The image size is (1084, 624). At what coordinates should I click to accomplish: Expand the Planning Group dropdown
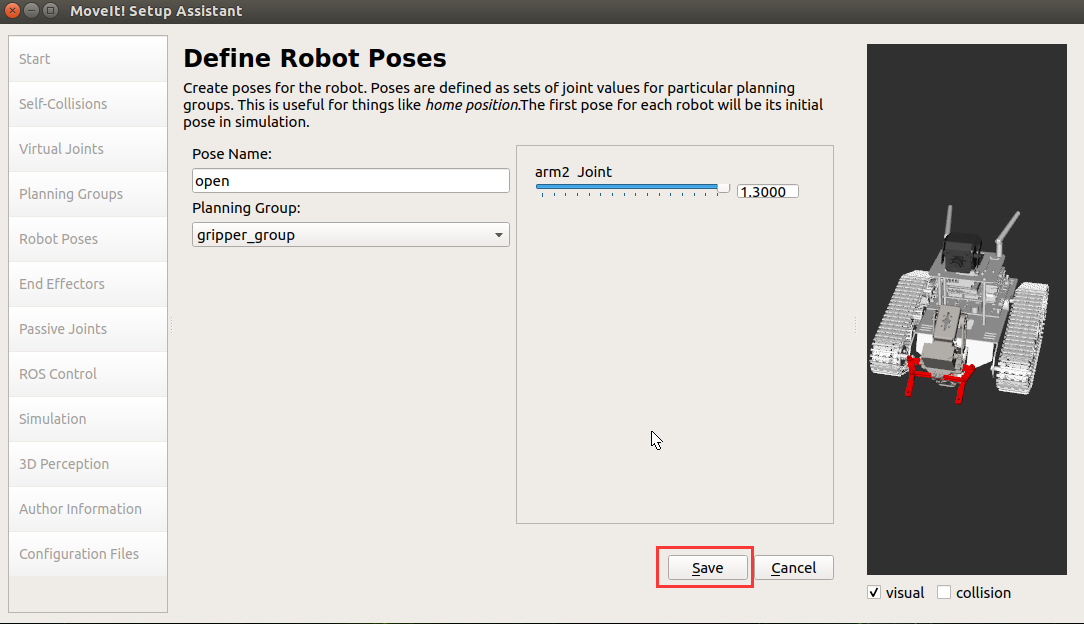(x=351, y=235)
